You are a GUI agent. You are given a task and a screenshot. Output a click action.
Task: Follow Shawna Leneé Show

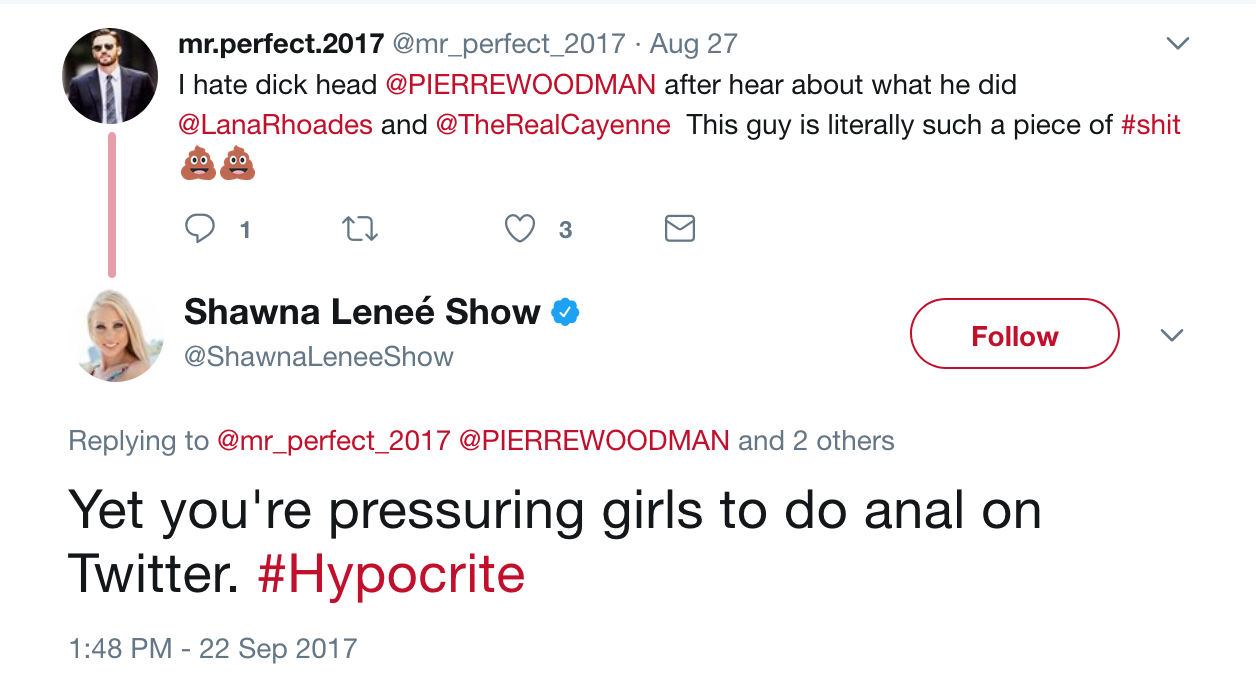[1014, 335]
